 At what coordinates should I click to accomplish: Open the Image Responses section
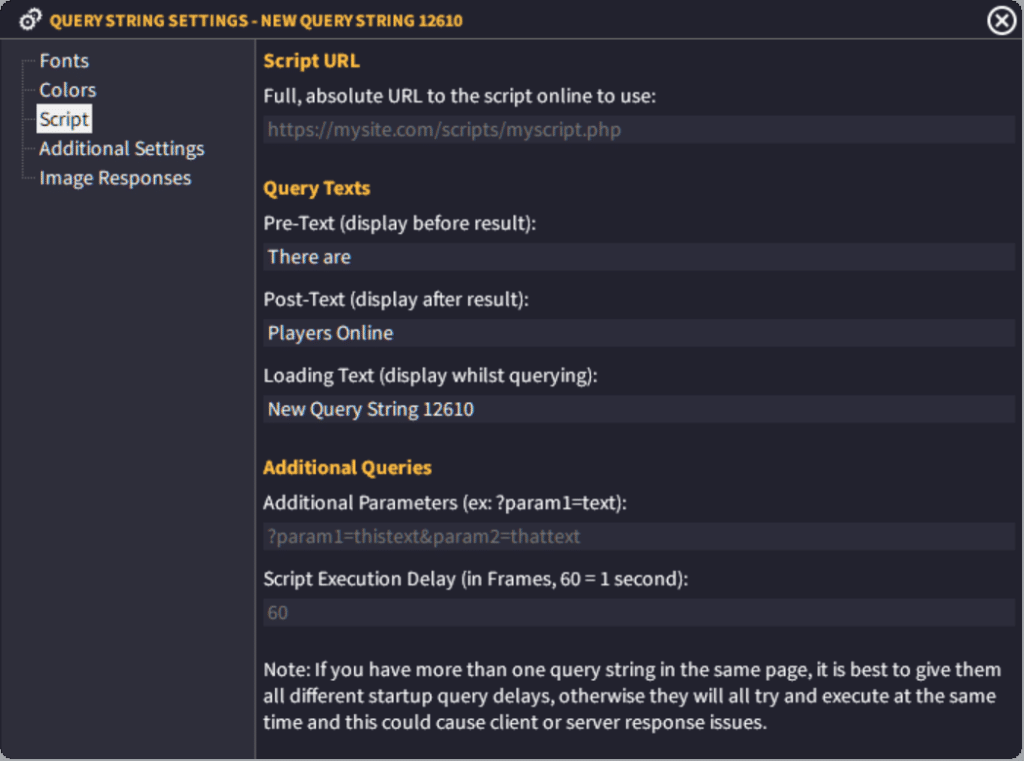coord(115,178)
